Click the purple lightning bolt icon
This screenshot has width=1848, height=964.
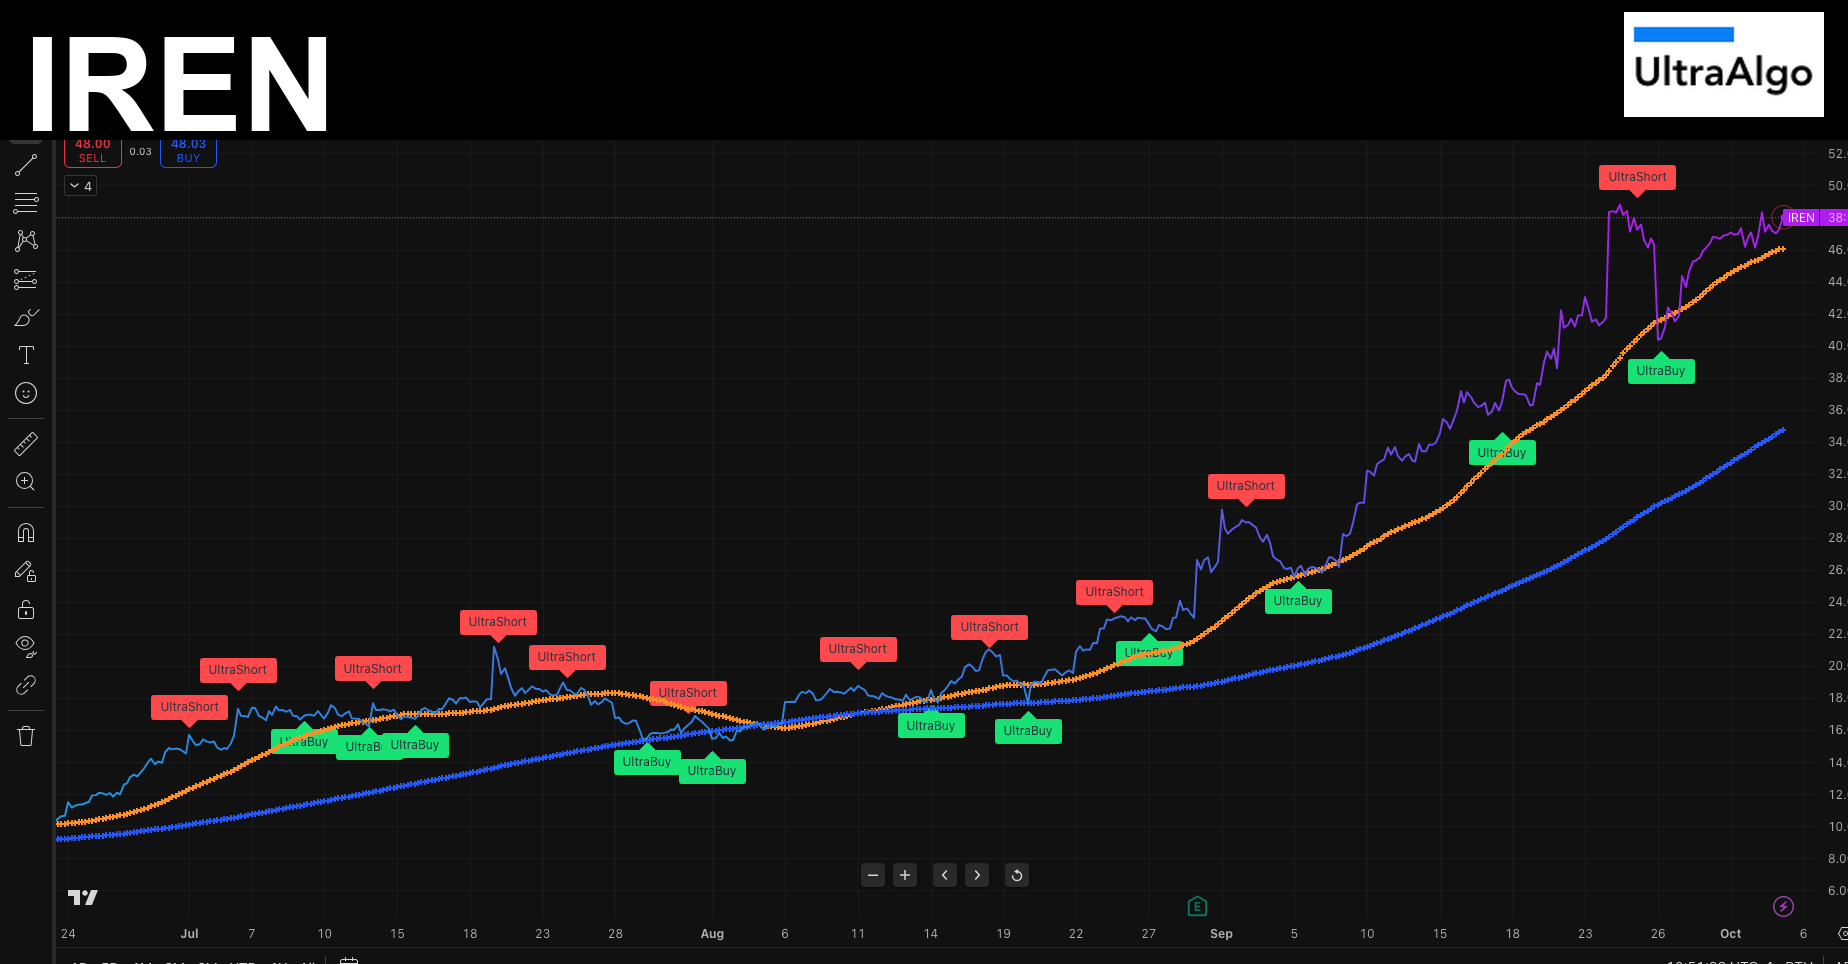(x=1783, y=906)
